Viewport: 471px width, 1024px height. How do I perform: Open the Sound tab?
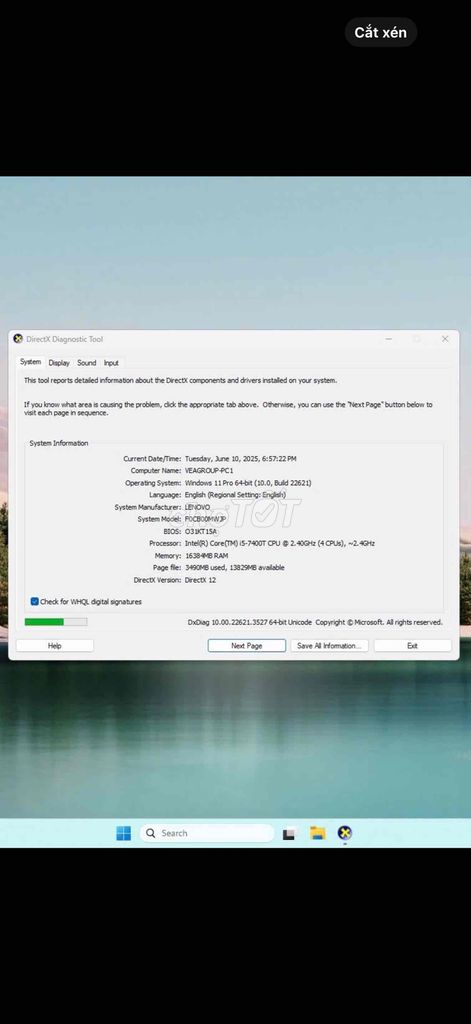point(86,362)
